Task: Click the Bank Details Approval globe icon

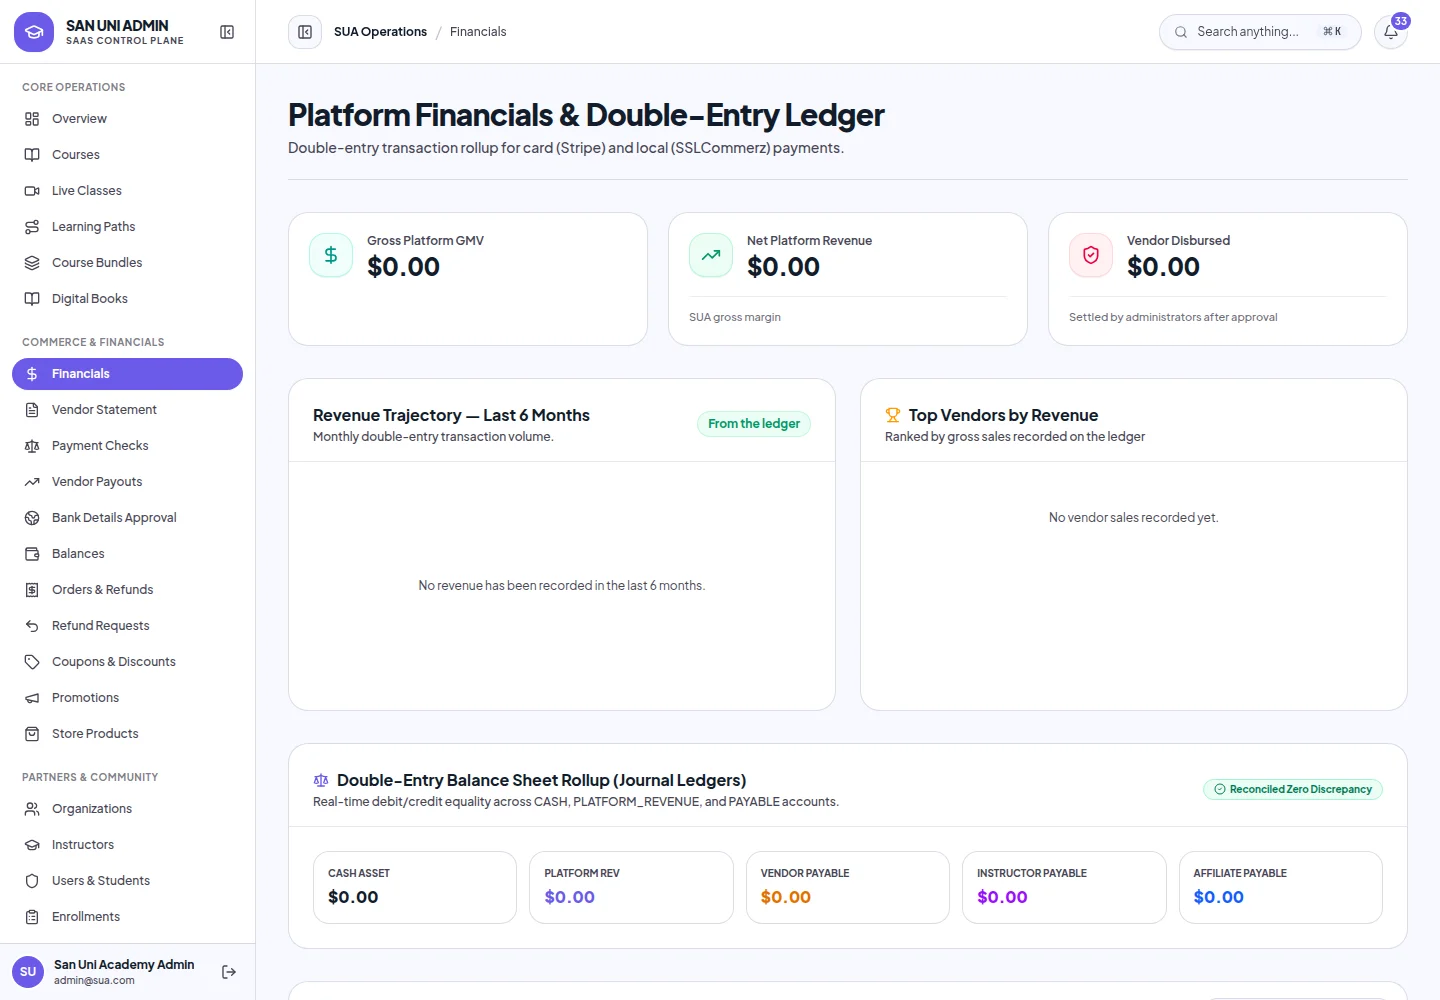Action: [32, 518]
